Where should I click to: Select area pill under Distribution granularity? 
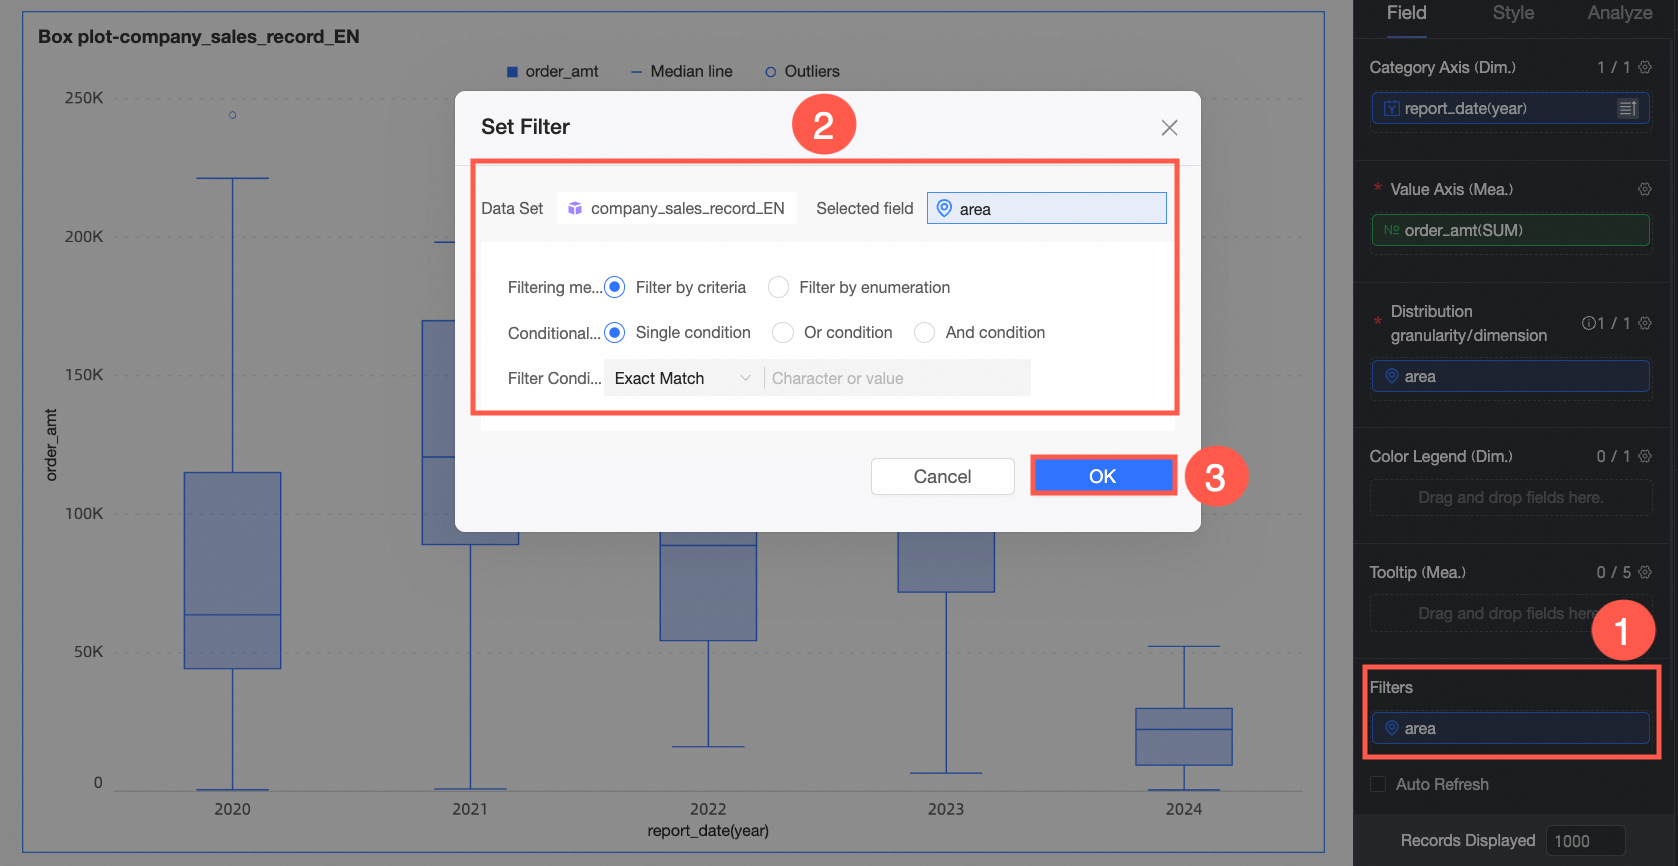1510,376
